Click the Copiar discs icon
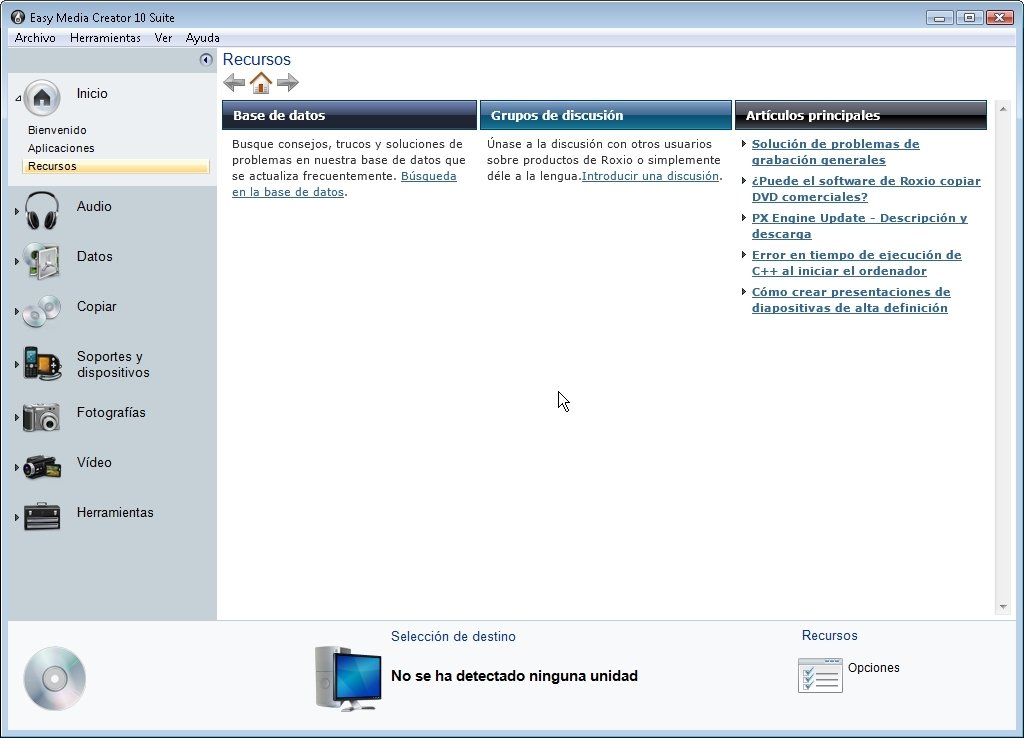1024x738 pixels. 42,311
